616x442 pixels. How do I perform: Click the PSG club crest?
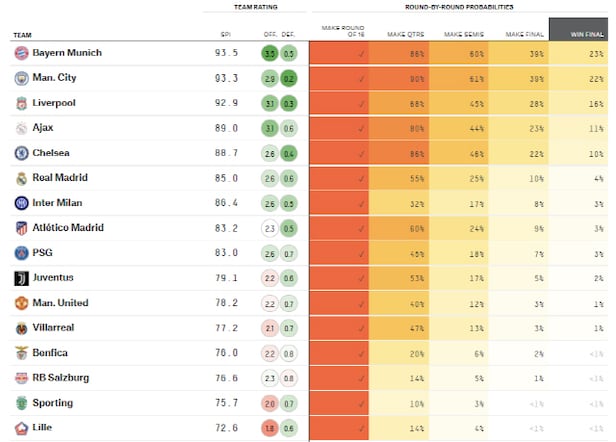[x=21, y=253]
